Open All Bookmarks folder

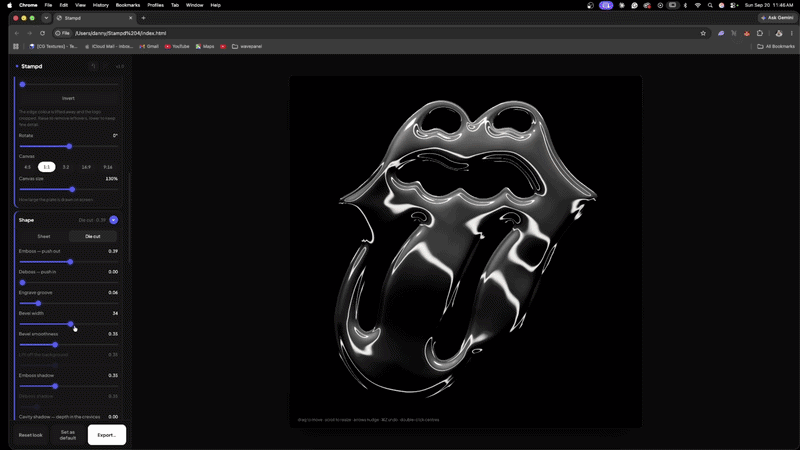(x=776, y=46)
